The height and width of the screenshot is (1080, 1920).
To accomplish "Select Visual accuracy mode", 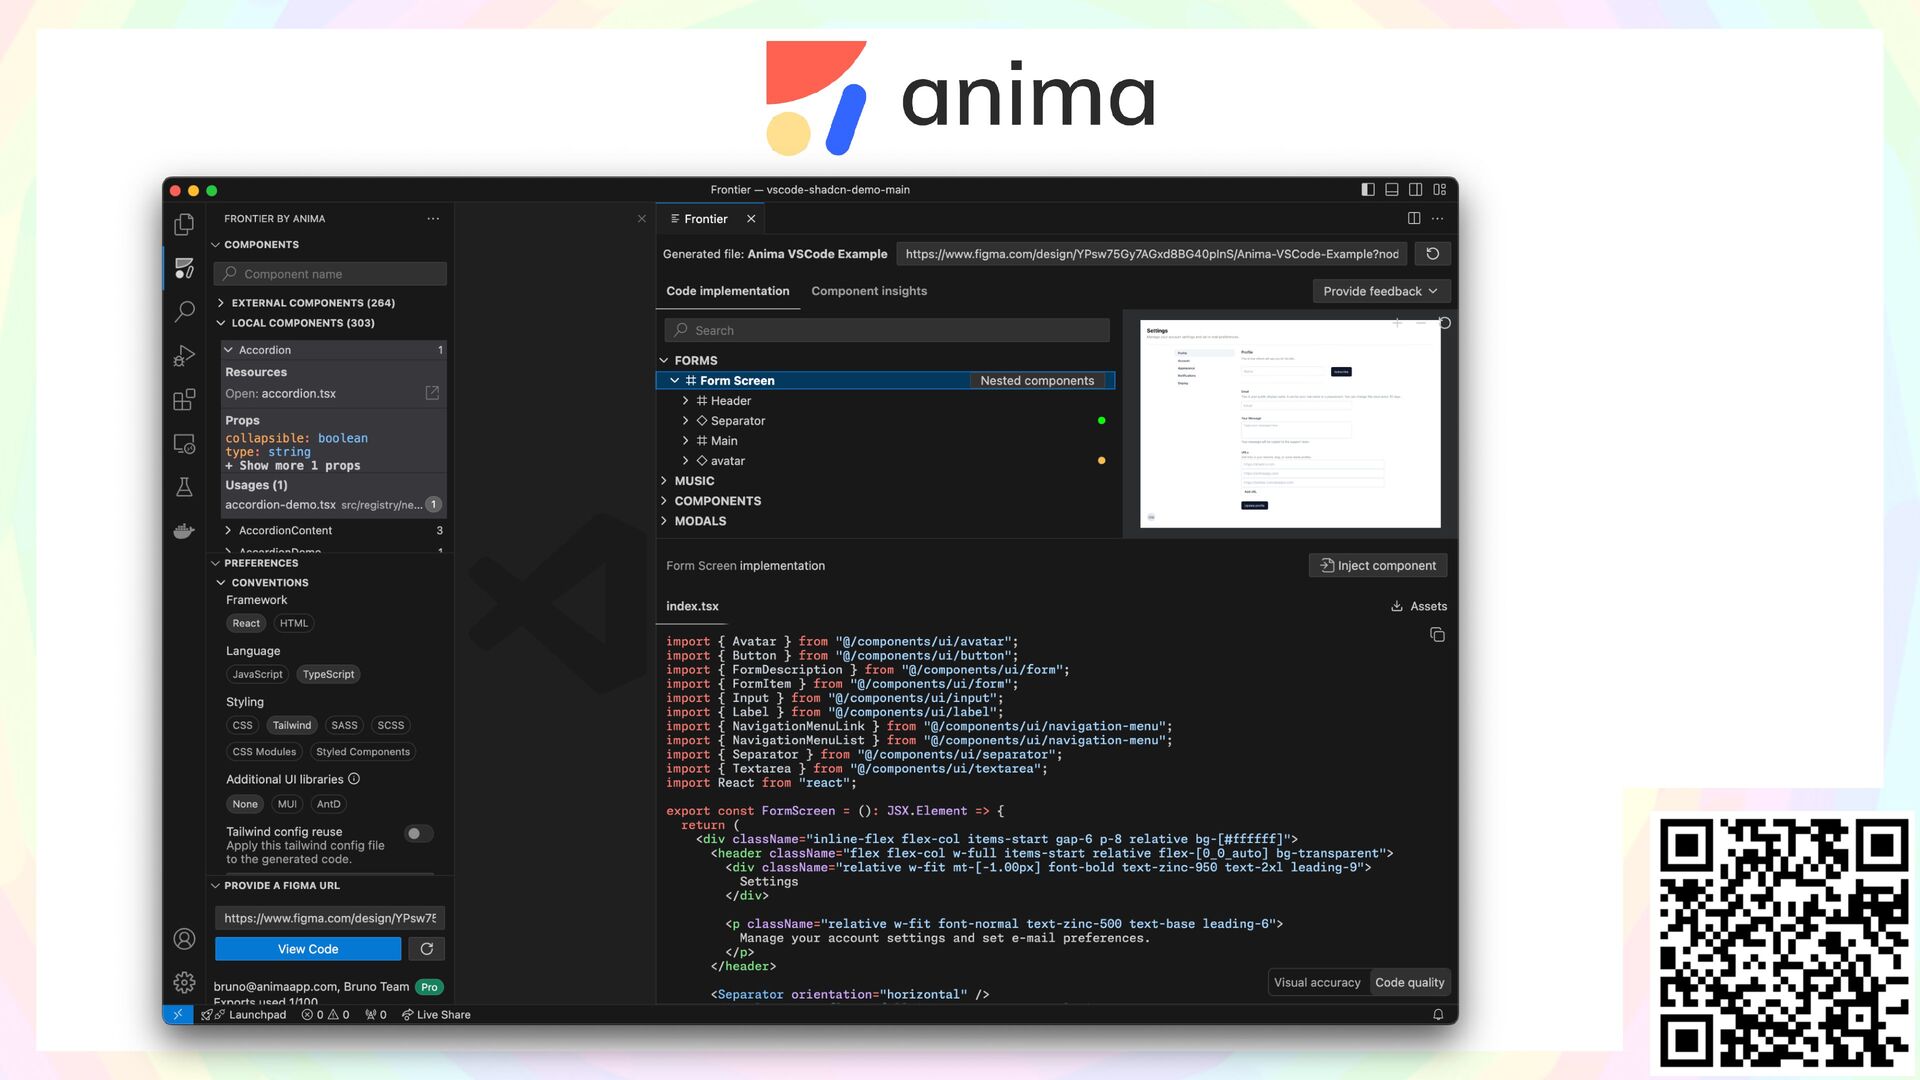I will [x=1317, y=983].
